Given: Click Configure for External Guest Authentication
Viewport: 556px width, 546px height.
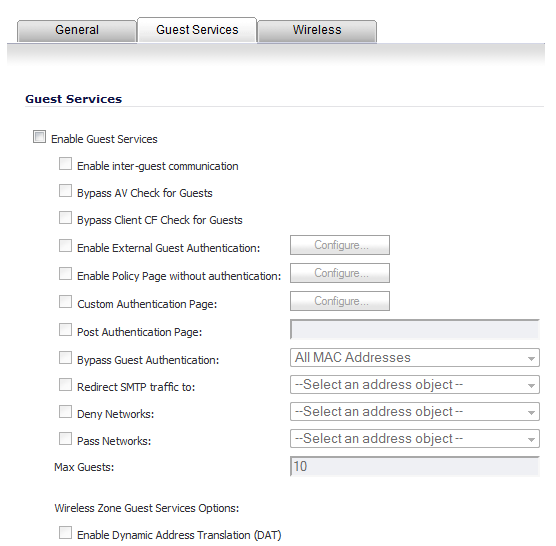Looking at the screenshot, I should (x=340, y=245).
